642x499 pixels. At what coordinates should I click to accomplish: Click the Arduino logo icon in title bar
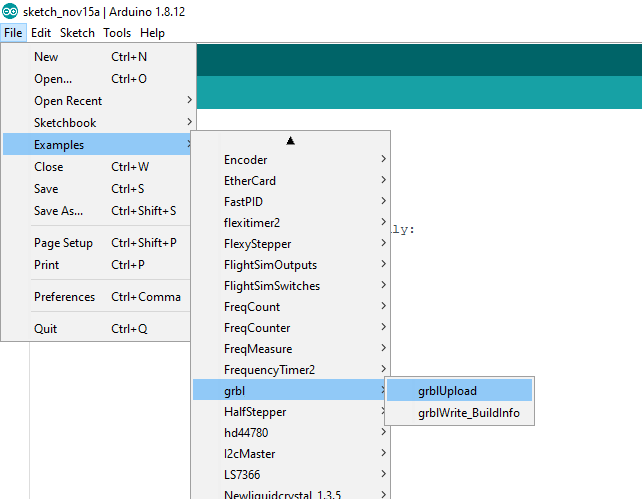coord(10,11)
